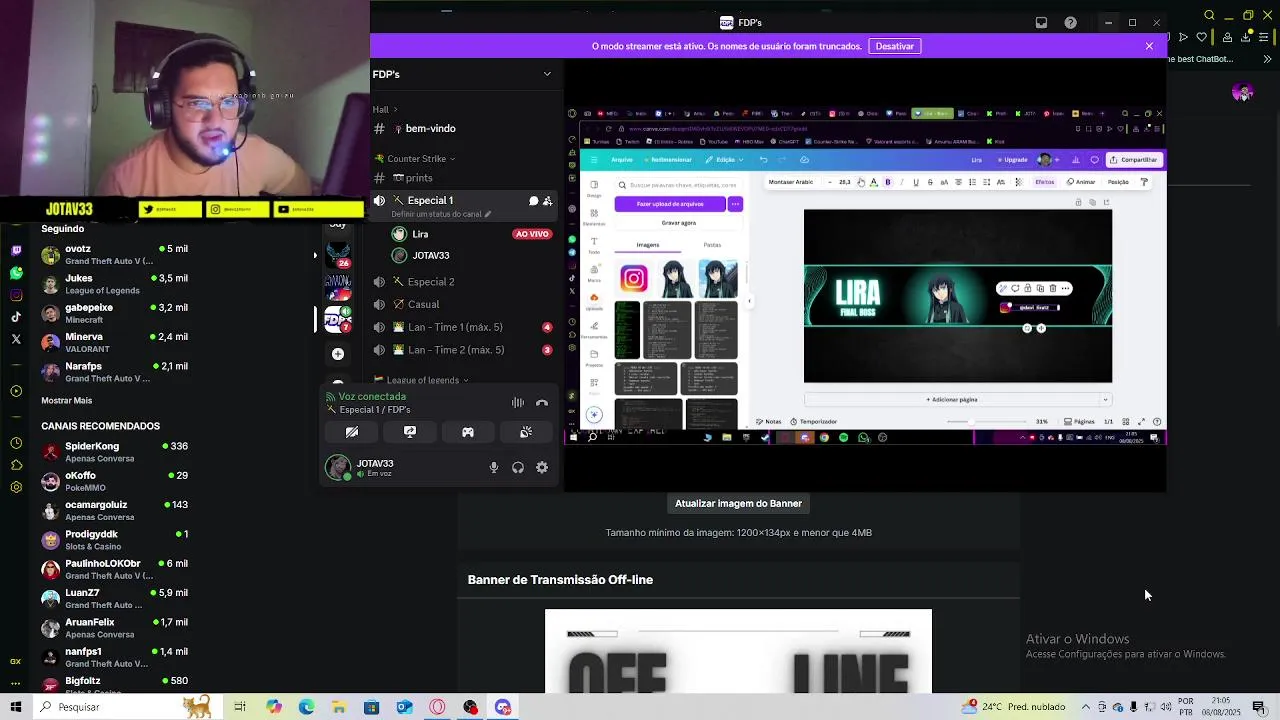Image resolution: width=1280 pixels, height=720 pixels.
Task: Click the heart bookmark icon in browser
Action: [1202, 37]
